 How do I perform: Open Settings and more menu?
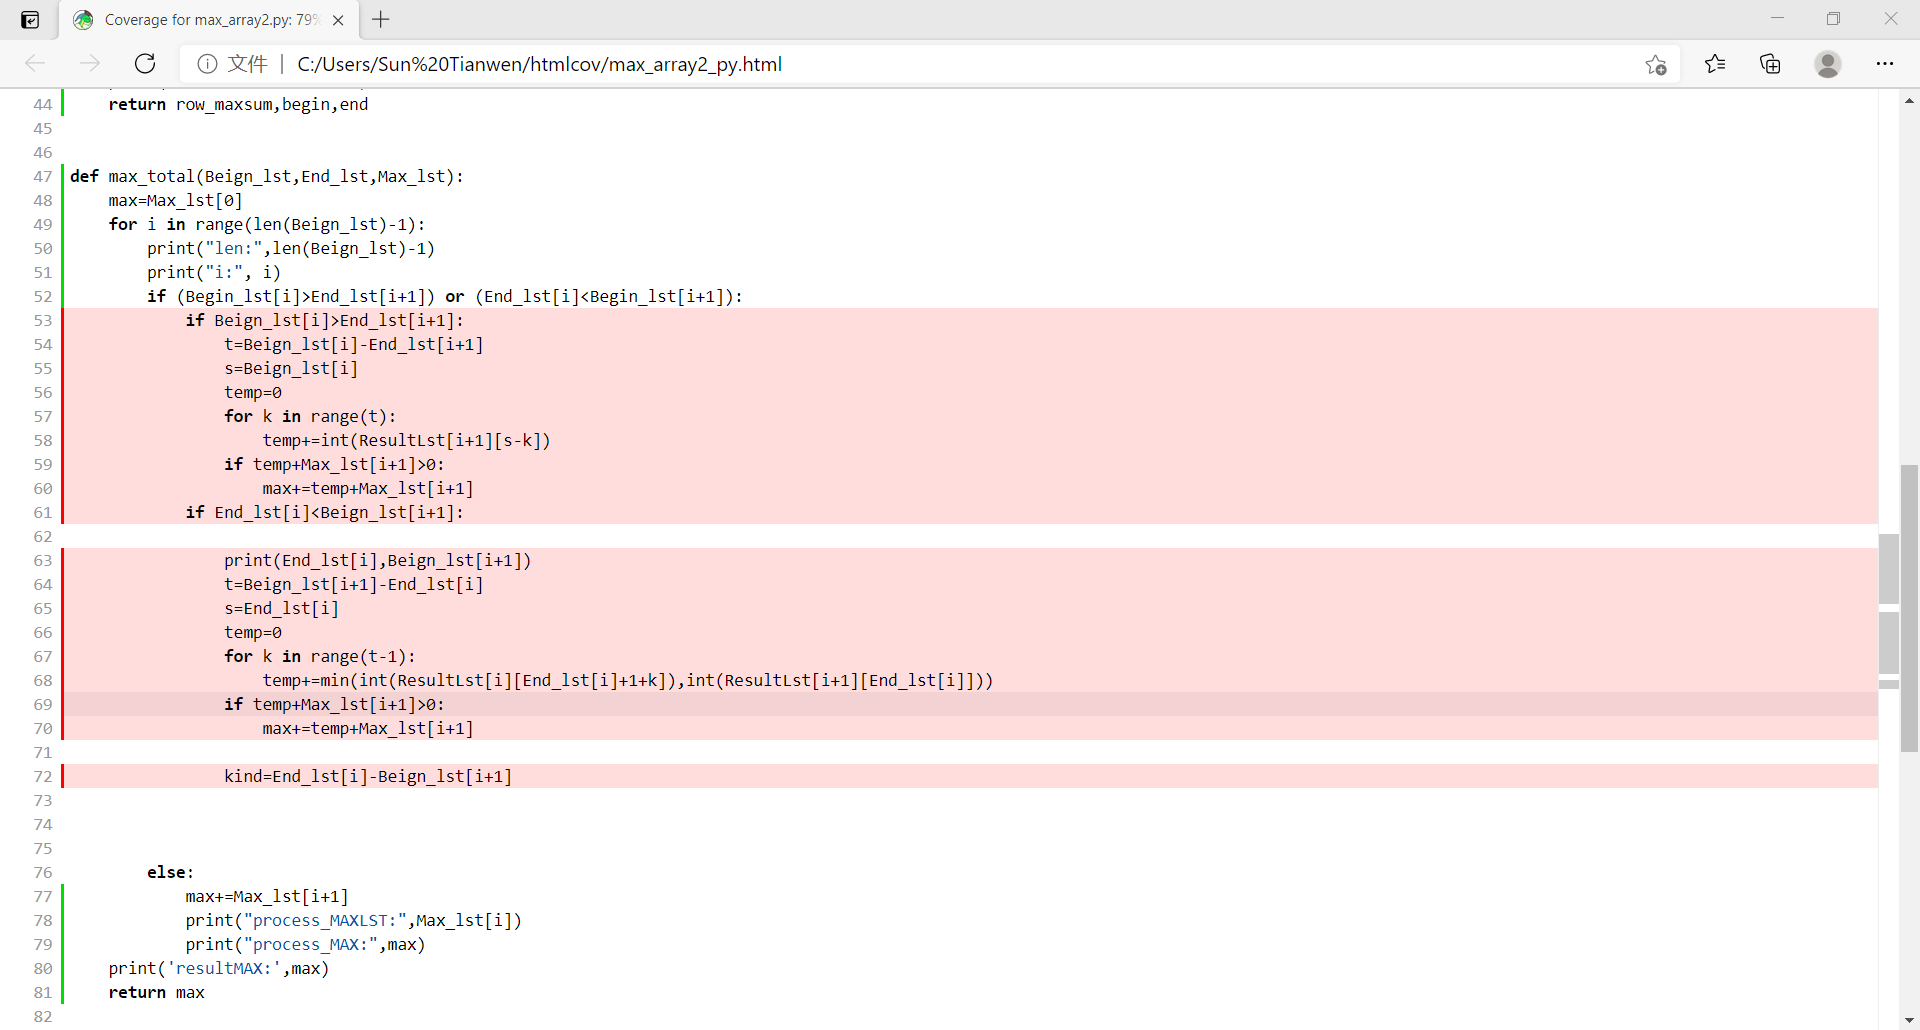pyautogui.click(x=1885, y=64)
